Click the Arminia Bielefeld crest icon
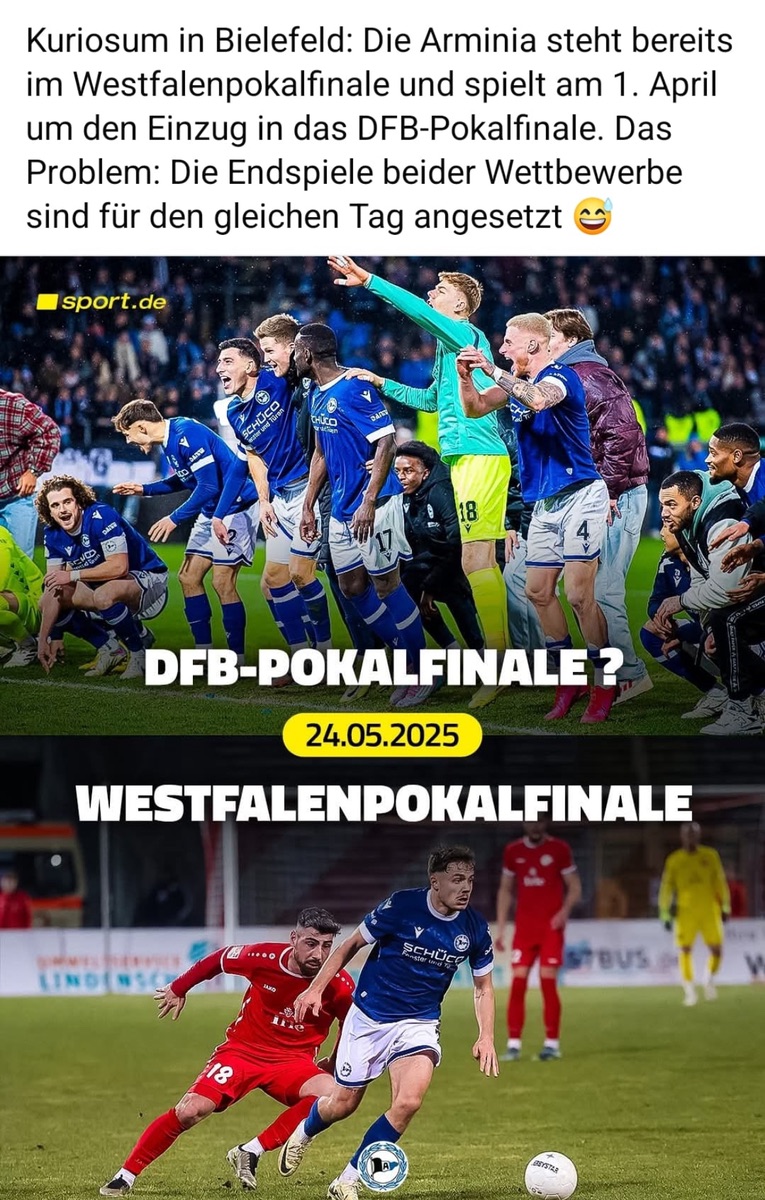Viewport: 765px width, 1200px height. 383,1166
